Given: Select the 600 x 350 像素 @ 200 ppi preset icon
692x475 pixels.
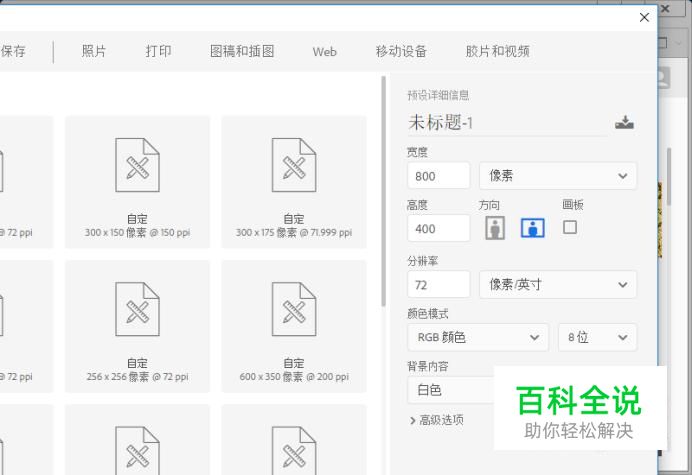Looking at the screenshot, I should [294, 309].
